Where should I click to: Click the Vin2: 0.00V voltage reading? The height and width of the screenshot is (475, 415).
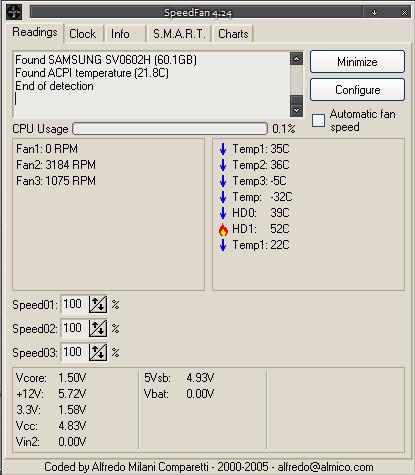[51, 442]
